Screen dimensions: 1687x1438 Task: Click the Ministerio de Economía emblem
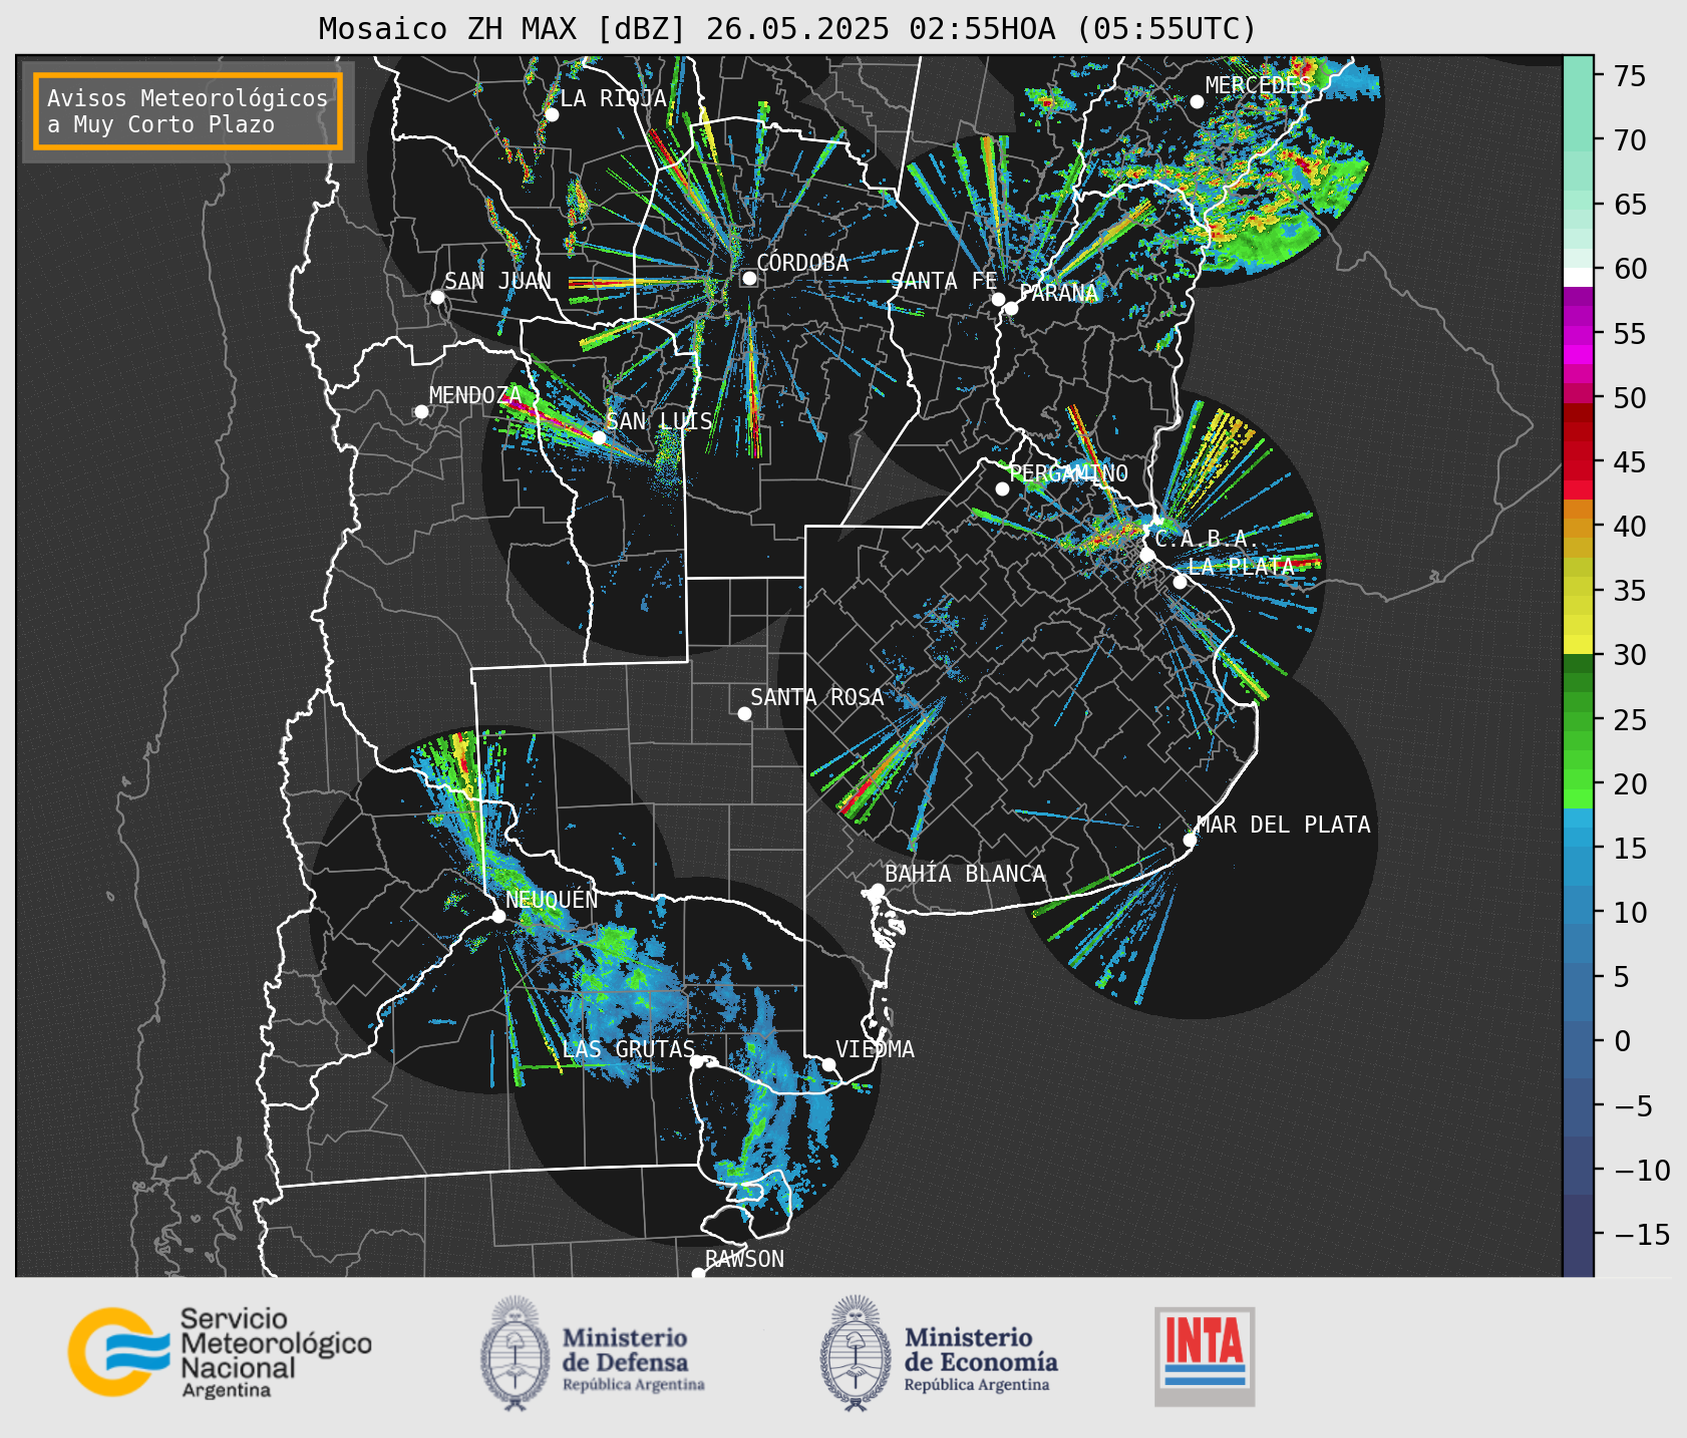coord(855,1353)
